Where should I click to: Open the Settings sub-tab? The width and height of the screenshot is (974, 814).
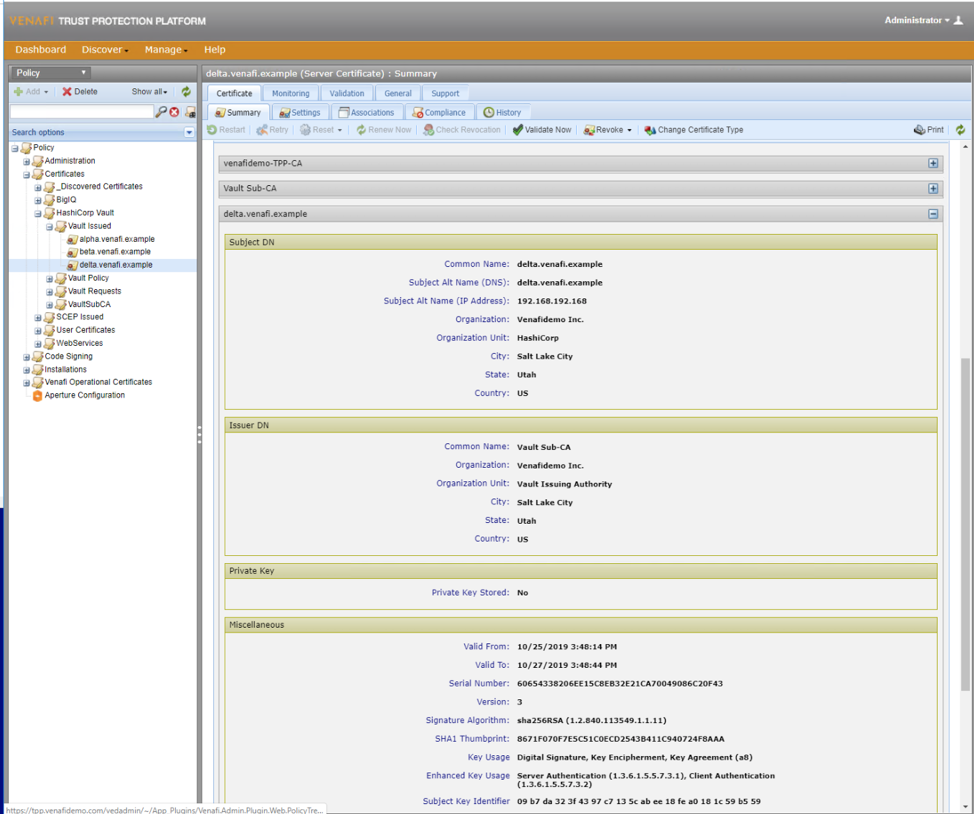[300, 112]
